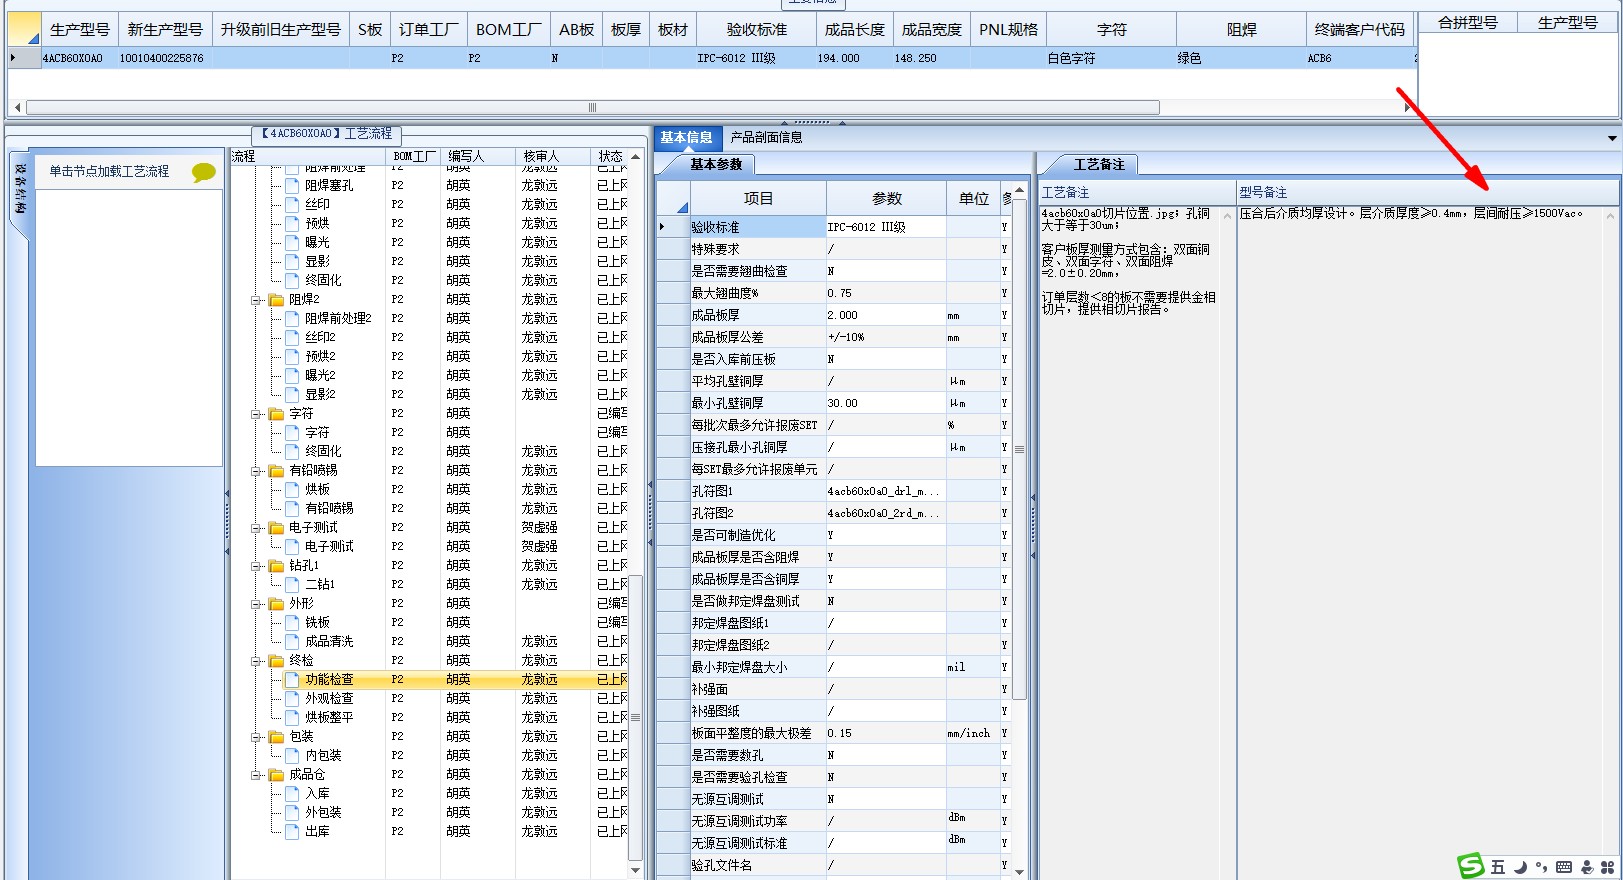Click the folder icon of 阻焊2

pyautogui.click(x=276, y=299)
